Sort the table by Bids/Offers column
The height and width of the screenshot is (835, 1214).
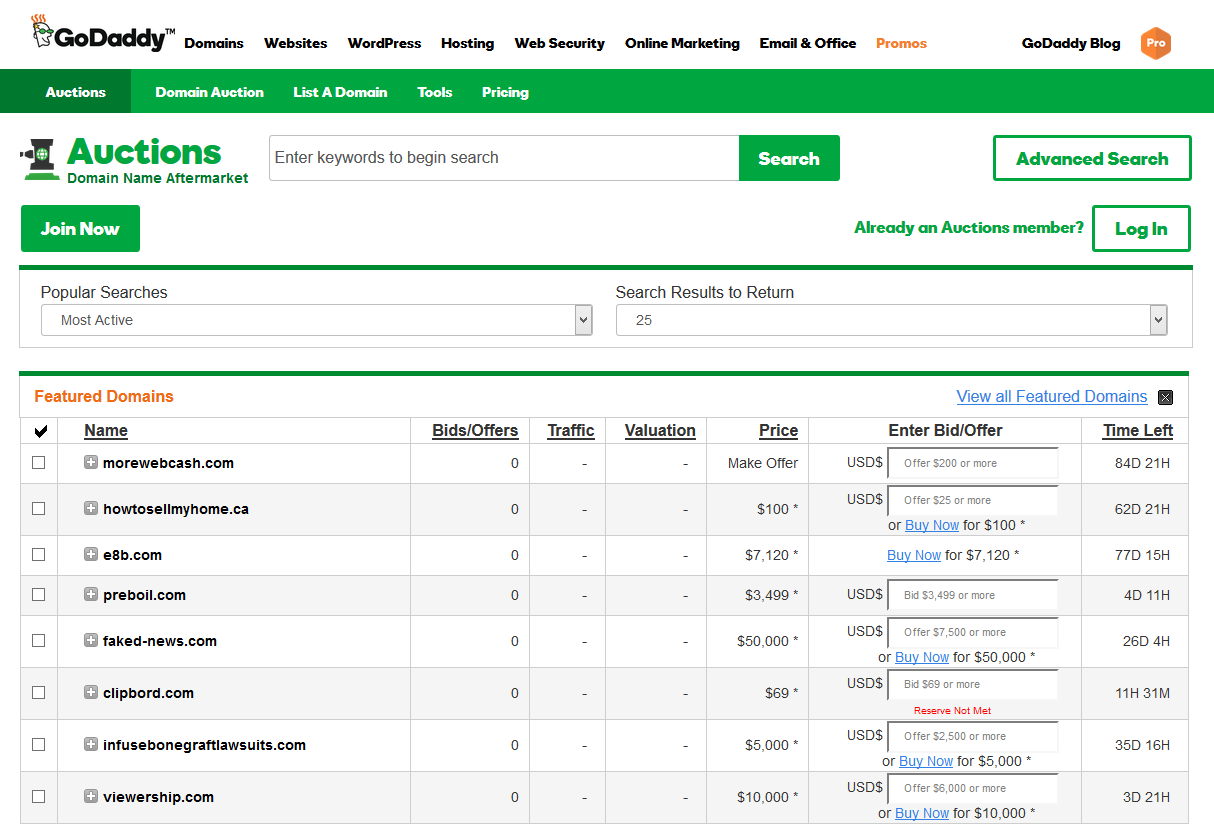click(x=475, y=430)
